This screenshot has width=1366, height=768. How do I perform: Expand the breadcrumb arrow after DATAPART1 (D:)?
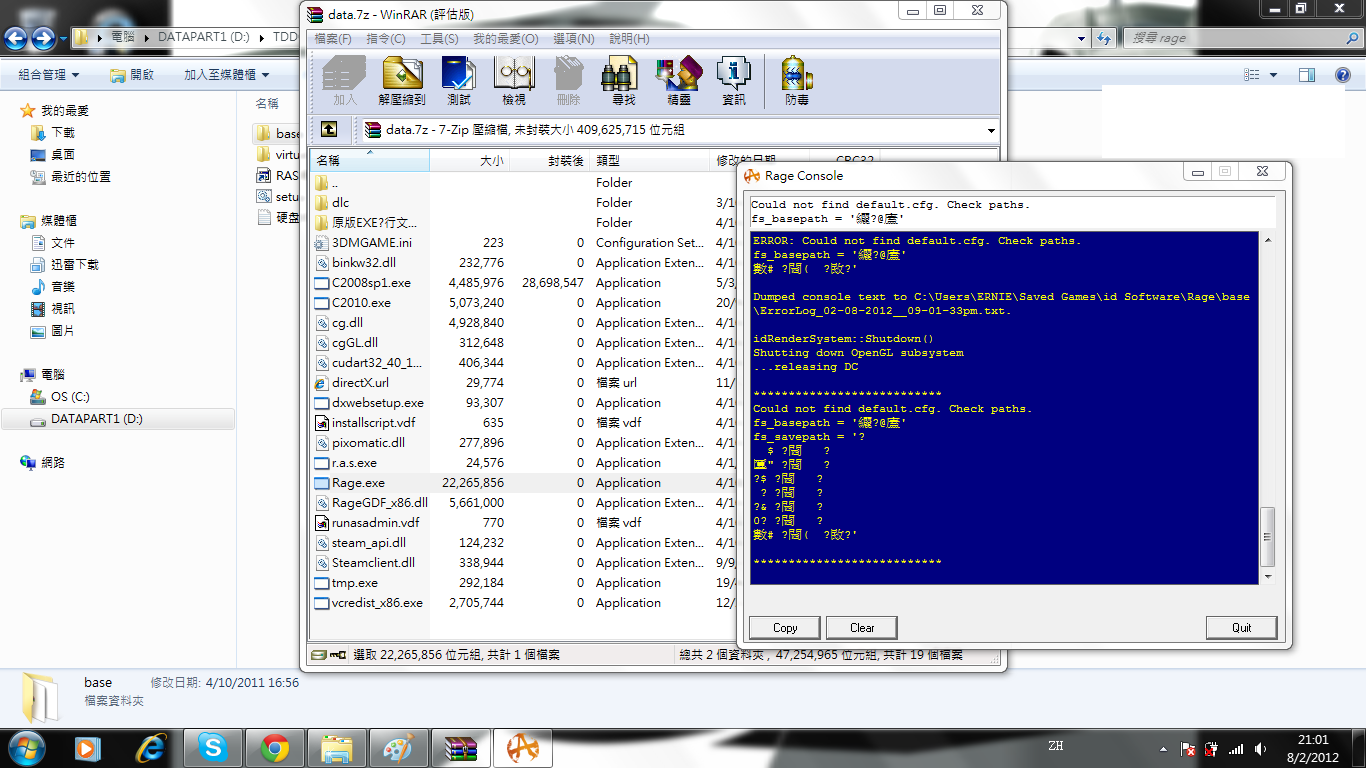click(x=263, y=38)
